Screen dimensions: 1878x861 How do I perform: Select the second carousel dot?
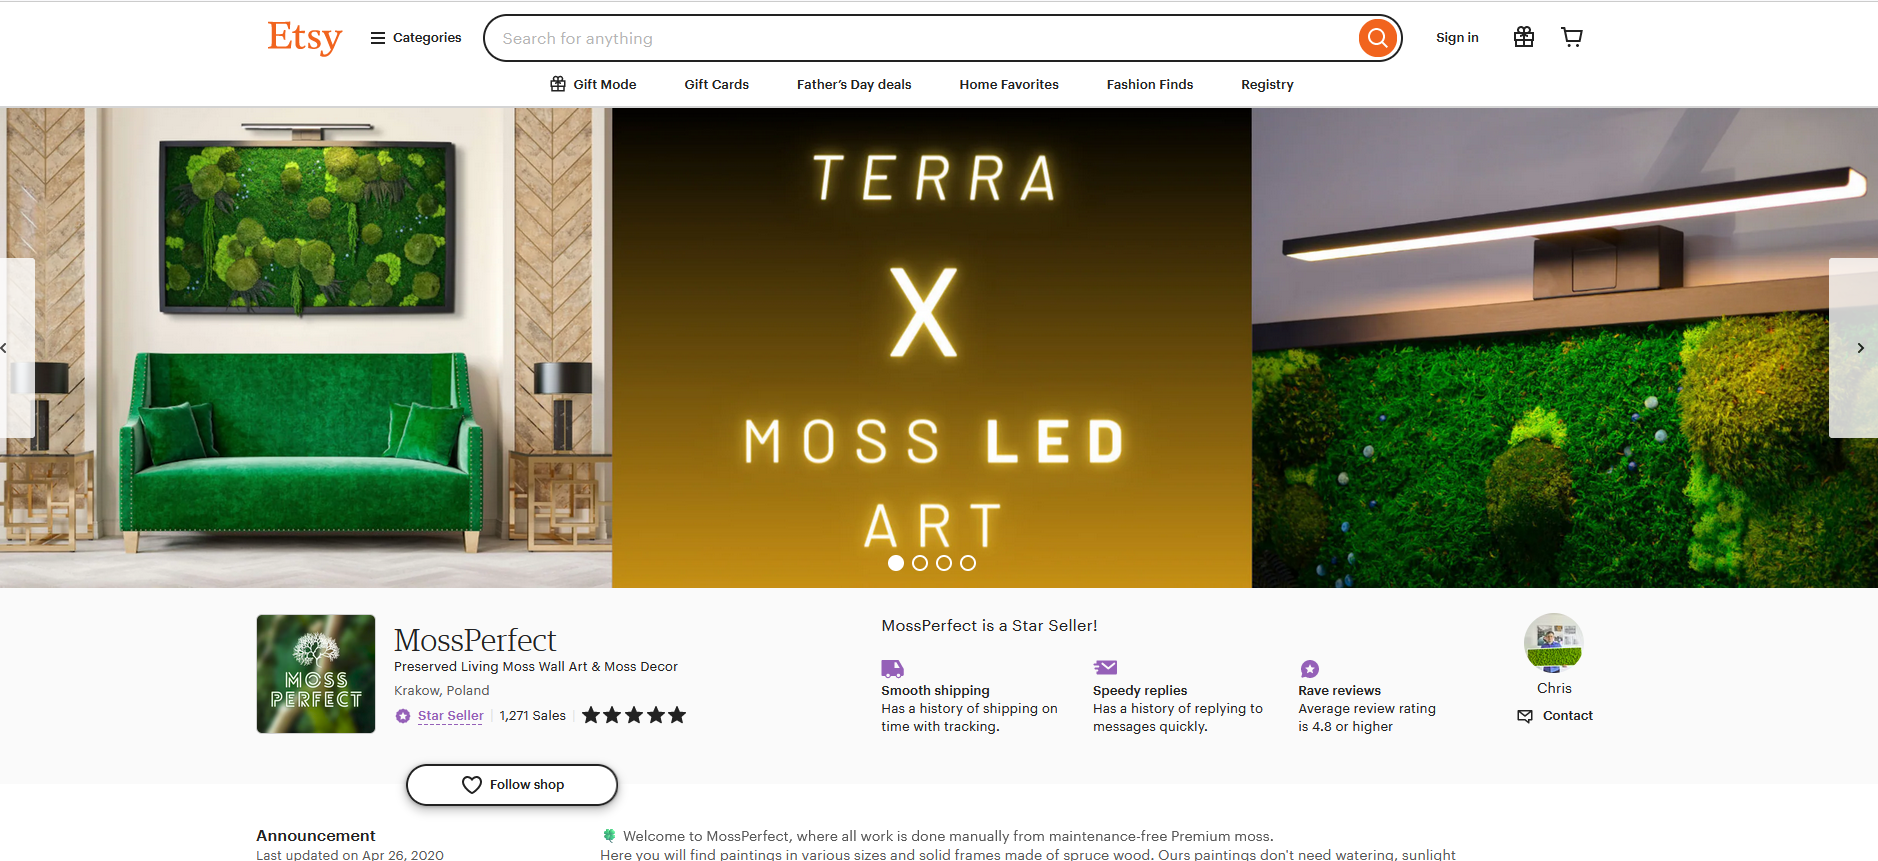(x=920, y=563)
